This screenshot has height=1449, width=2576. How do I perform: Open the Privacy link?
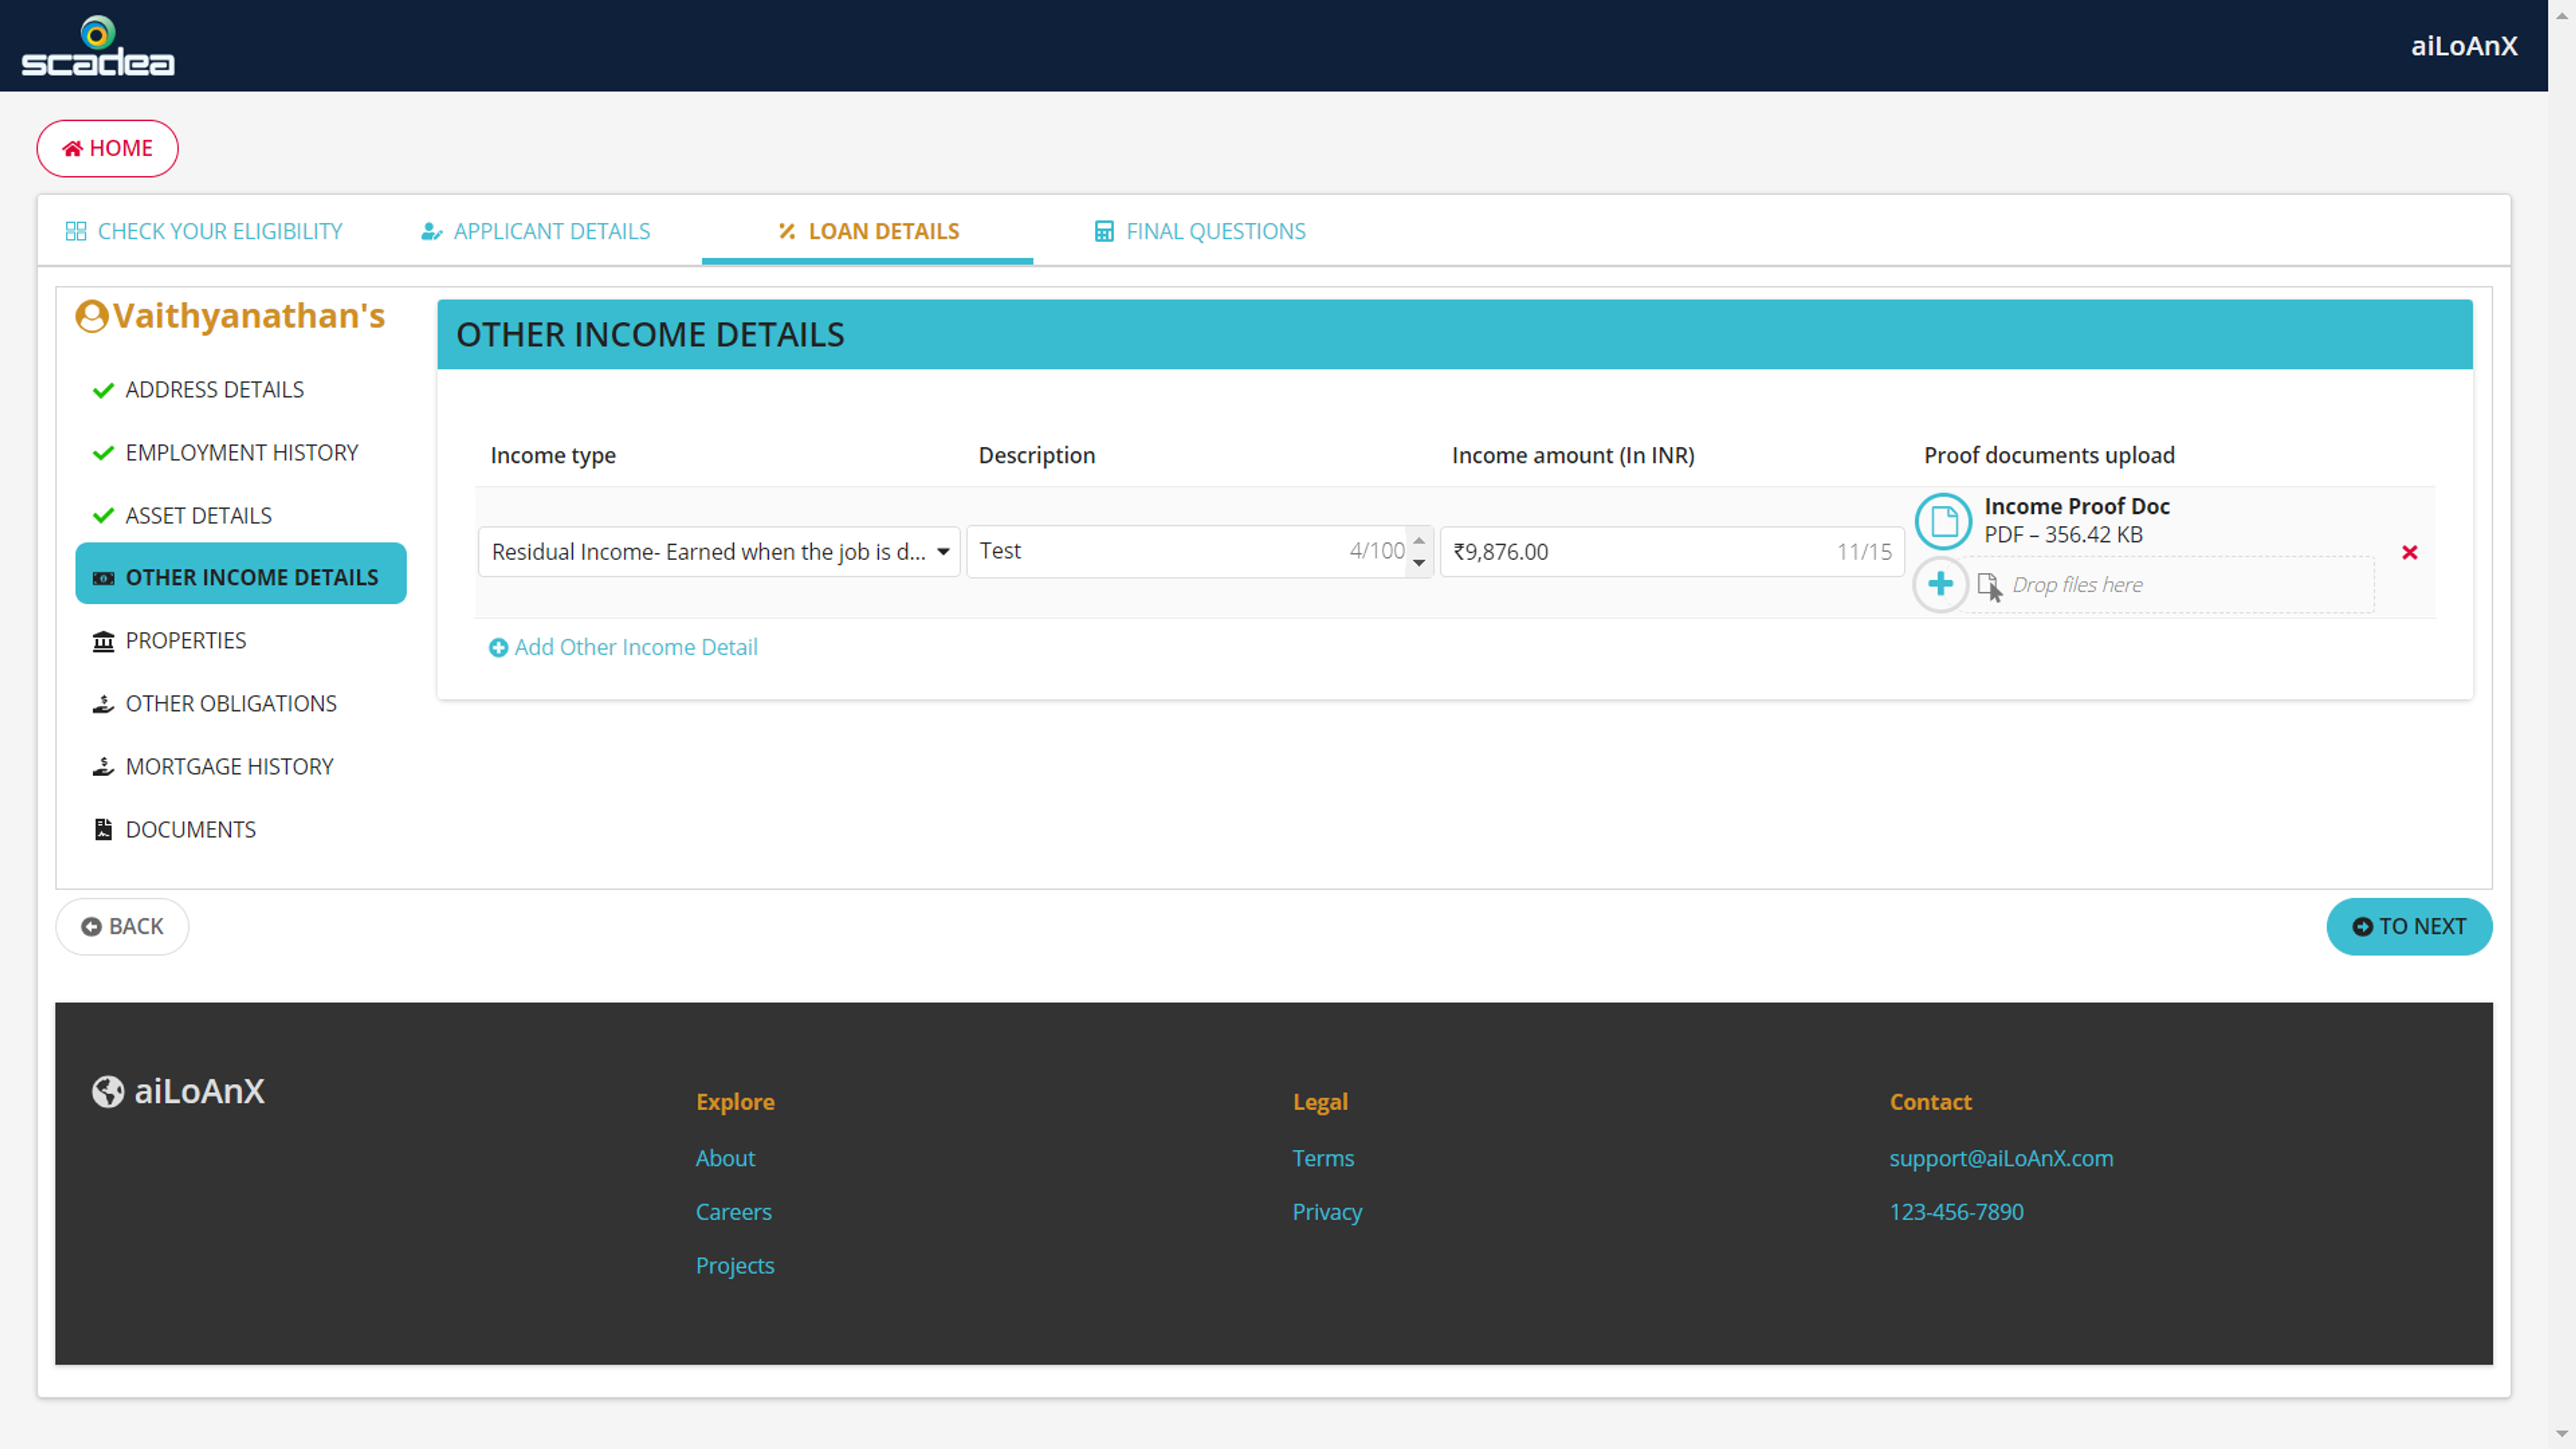point(1327,1212)
